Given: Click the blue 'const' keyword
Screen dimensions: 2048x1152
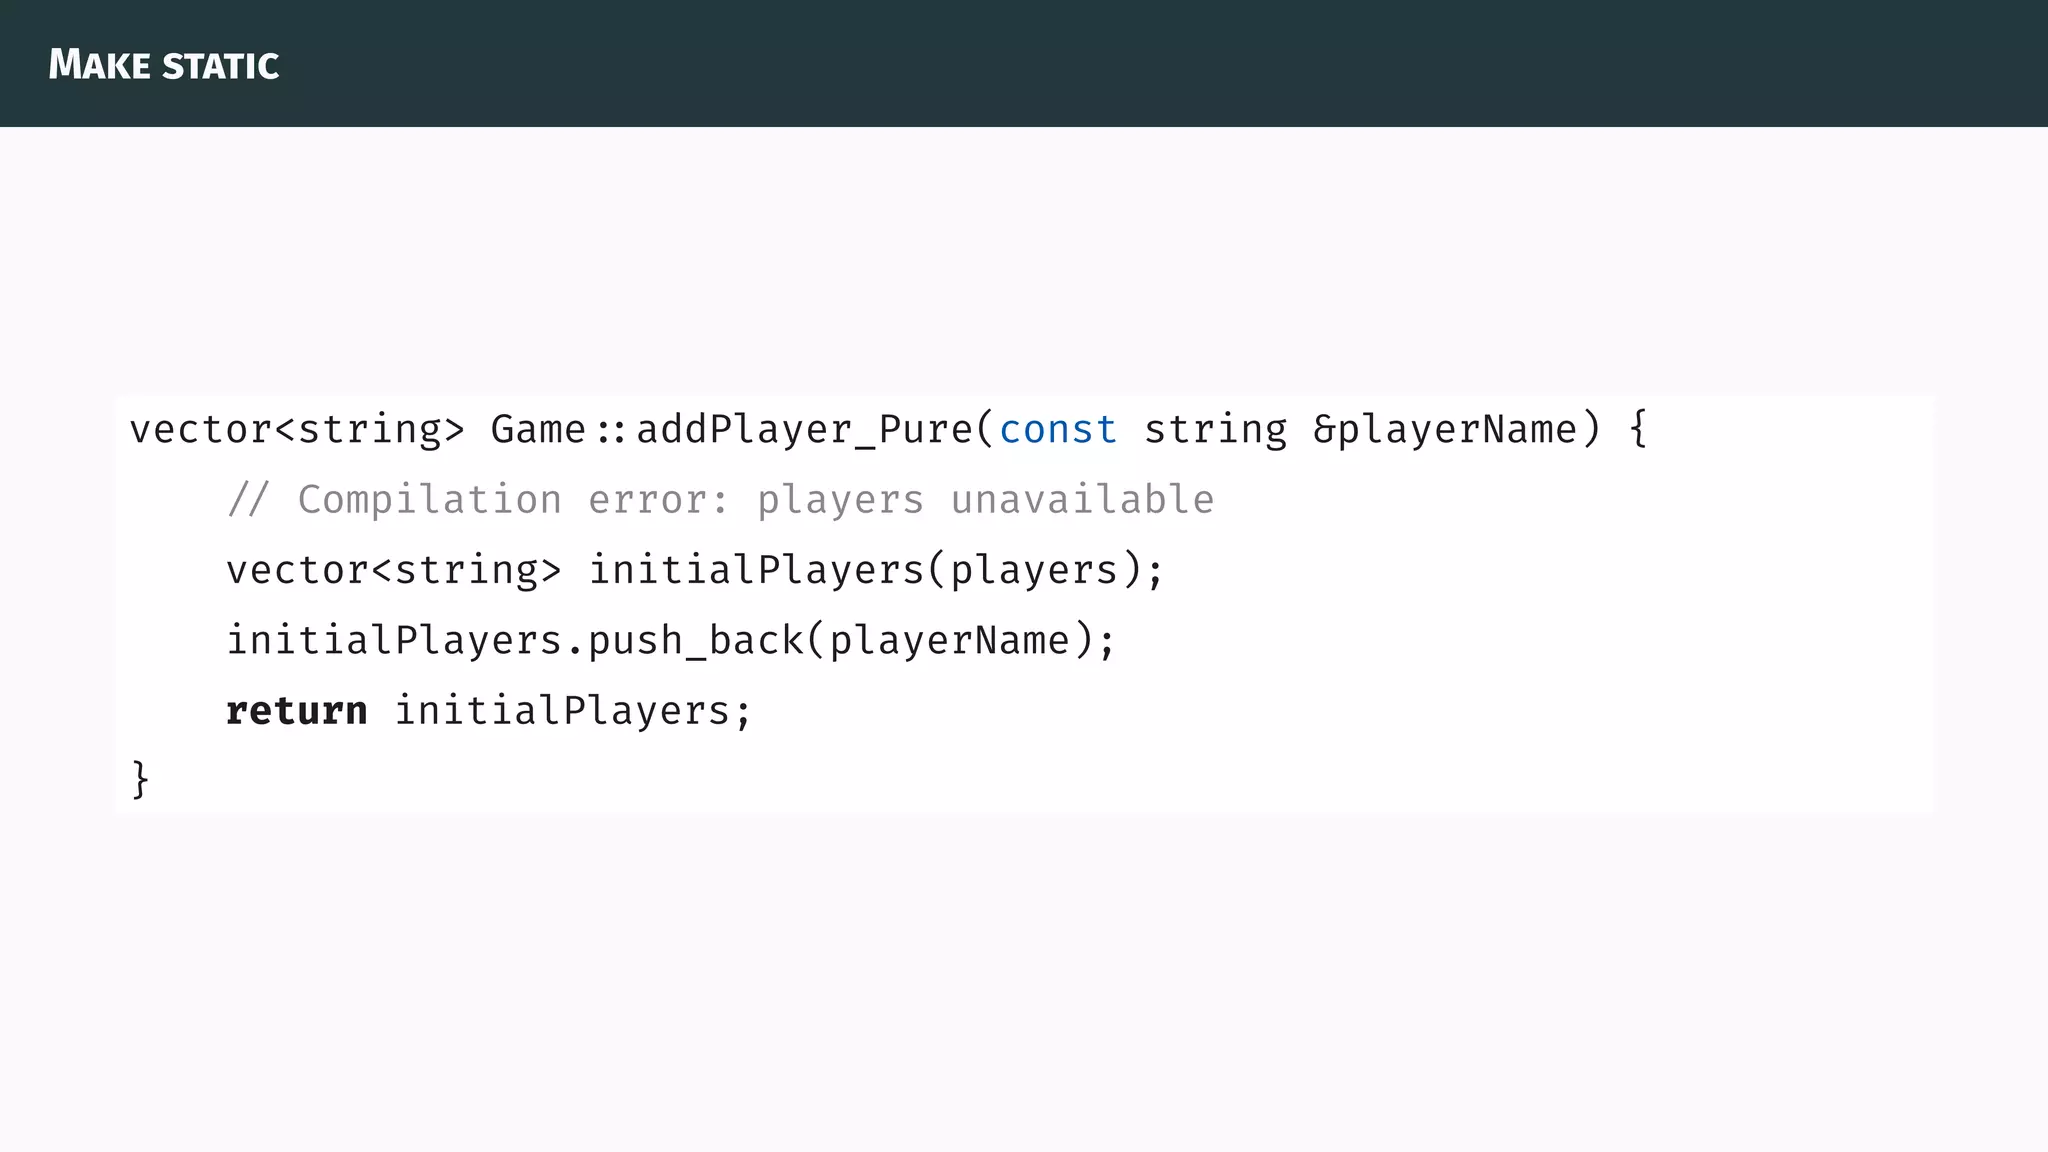Looking at the screenshot, I should tap(1057, 430).
